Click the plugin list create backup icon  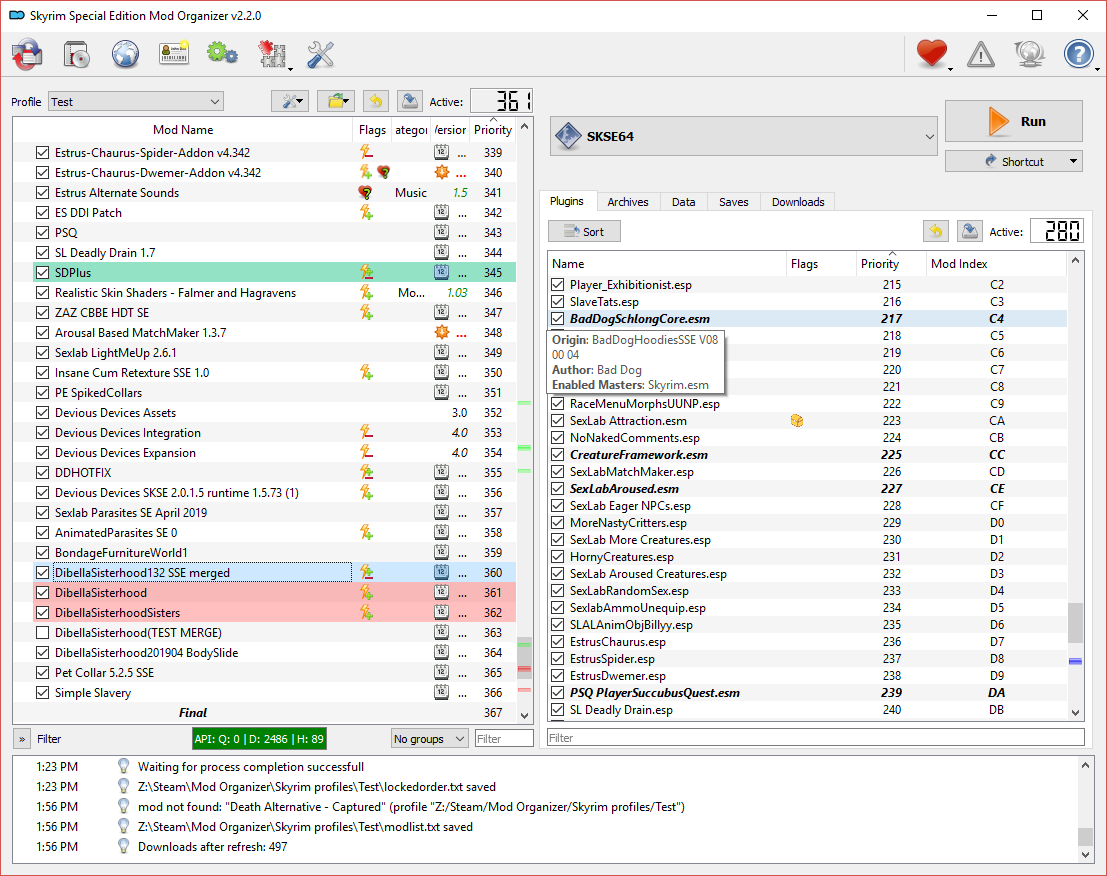click(x=969, y=231)
